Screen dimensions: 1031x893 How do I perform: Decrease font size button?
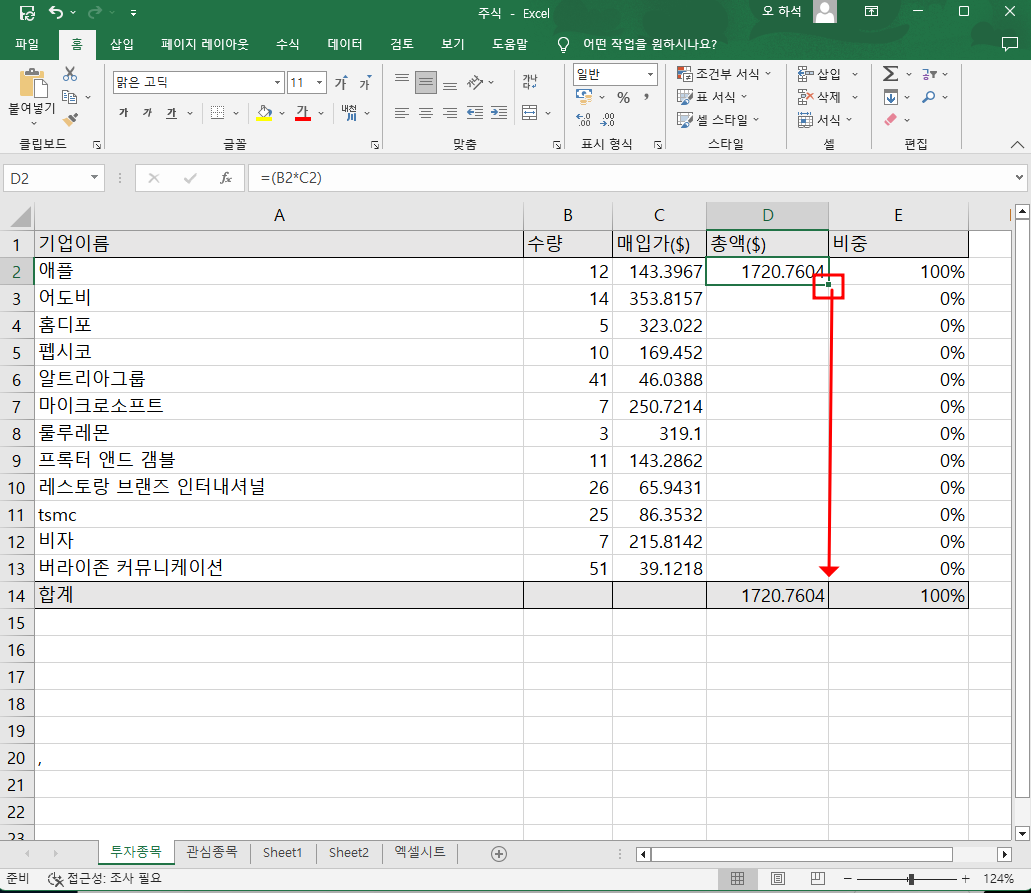(x=365, y=82)
